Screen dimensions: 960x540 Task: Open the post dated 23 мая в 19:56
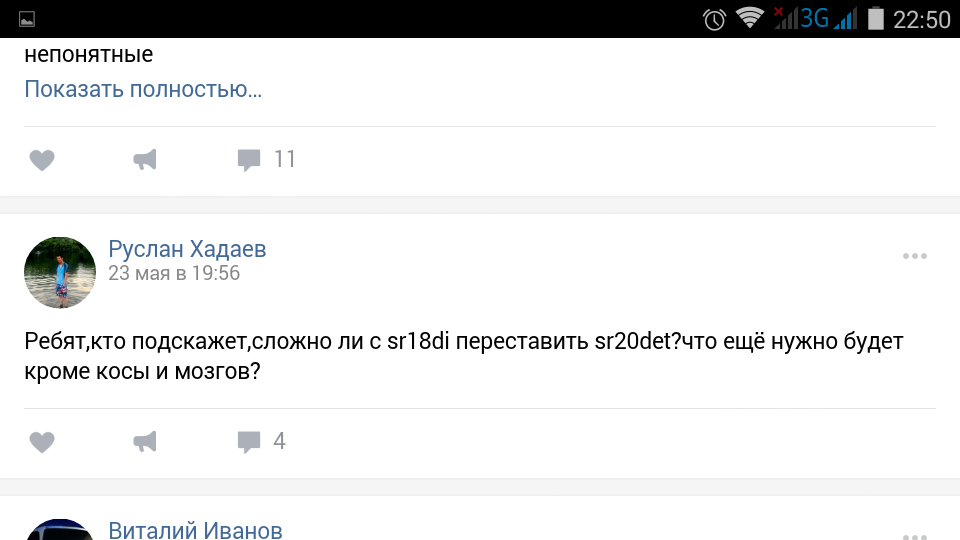coord(174,273)
